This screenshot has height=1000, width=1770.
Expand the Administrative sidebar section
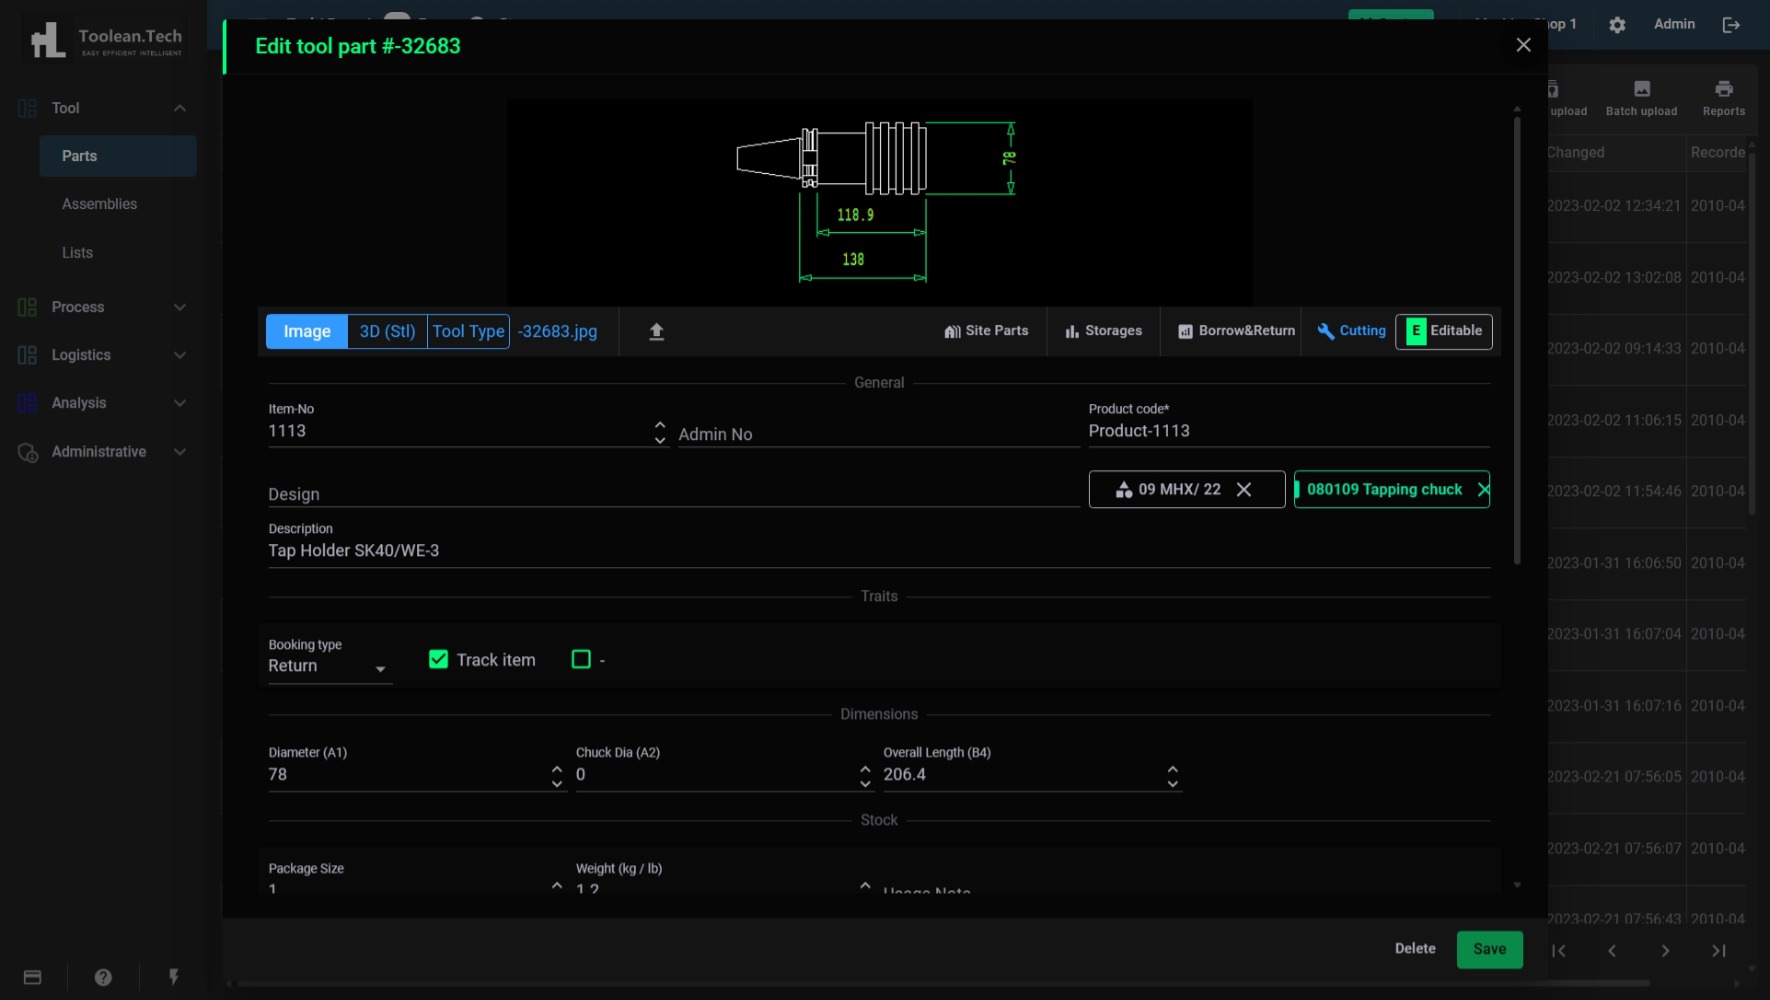click(102, 452)
